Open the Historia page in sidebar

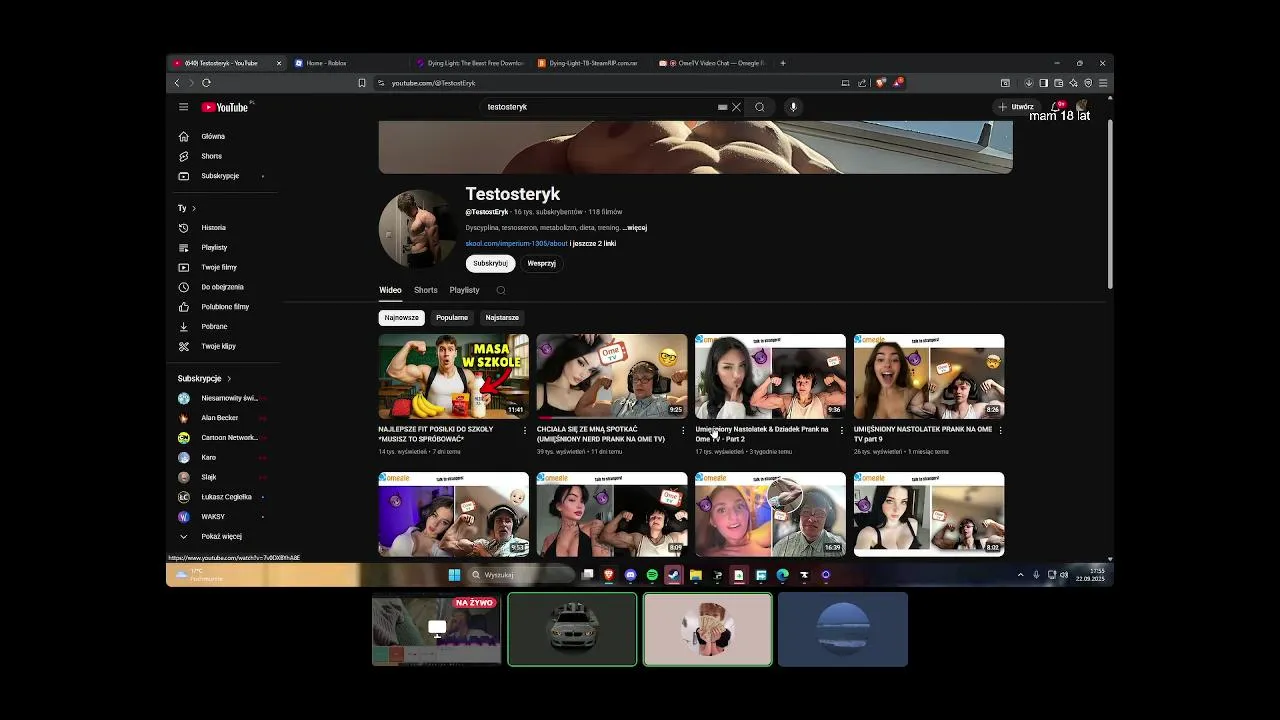coord(213,228)
